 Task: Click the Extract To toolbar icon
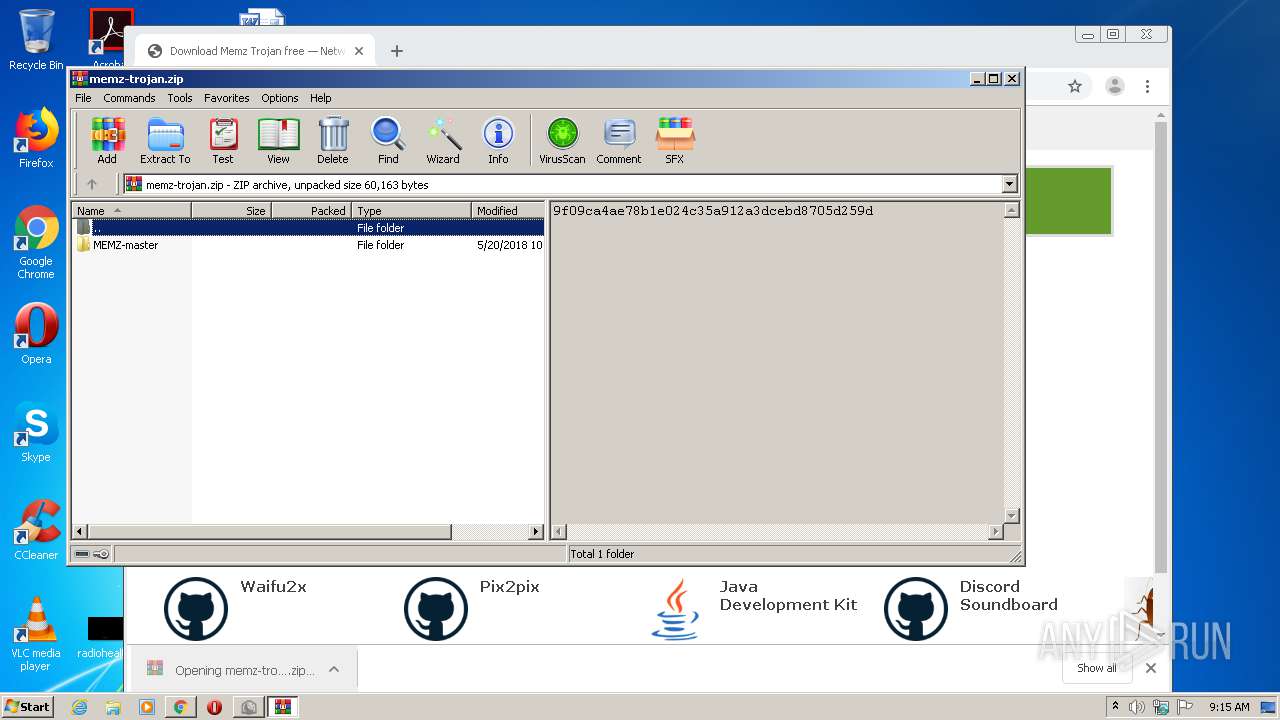click(x=165, y=140)
